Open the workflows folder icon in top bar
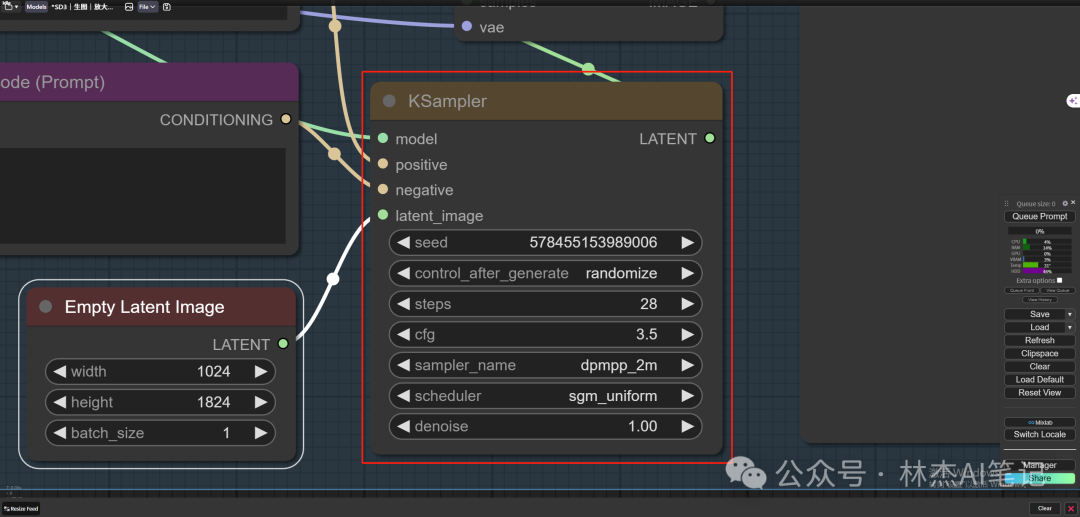 click(x=8, y=7)
